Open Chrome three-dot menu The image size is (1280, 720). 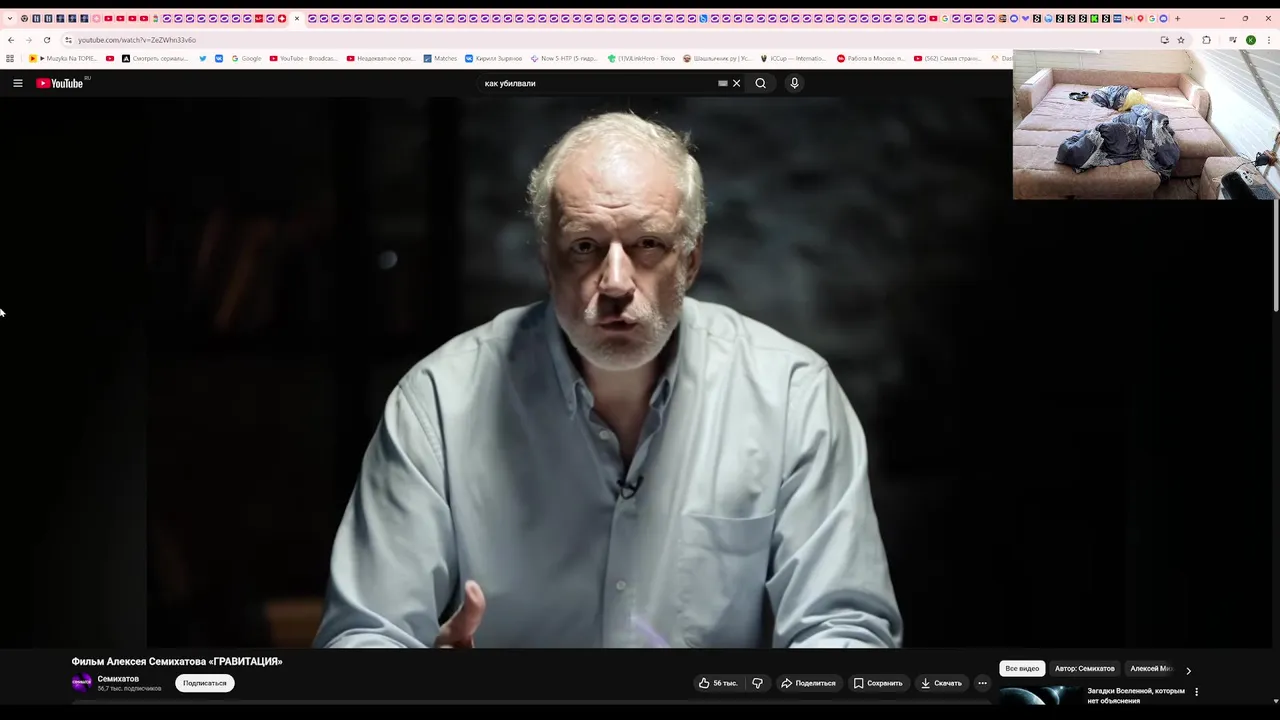[x=1269, y=40]
